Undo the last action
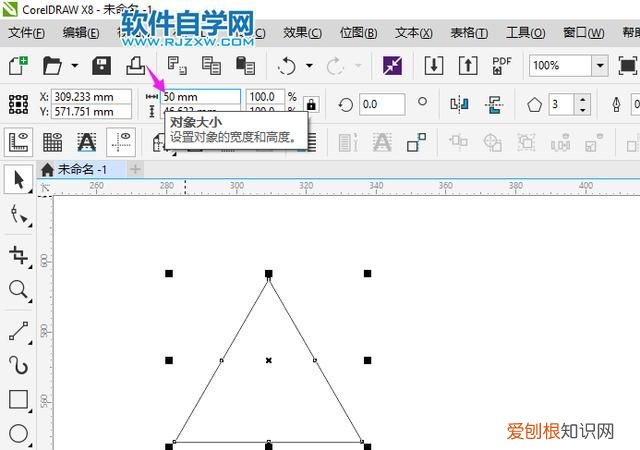Viewport: 640px width, 450px height. pyautogui.click(x=287, y=66)
